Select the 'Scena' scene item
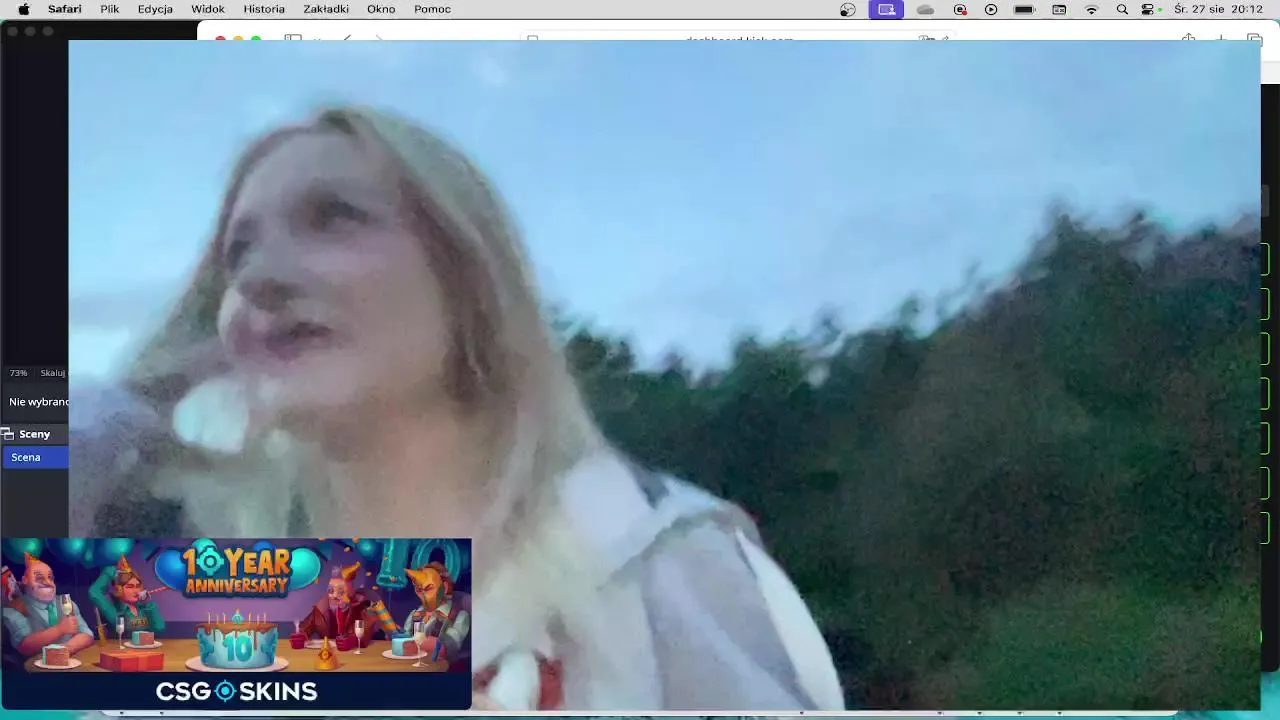Screen dimensions: 1280x720 click(35, 457)
